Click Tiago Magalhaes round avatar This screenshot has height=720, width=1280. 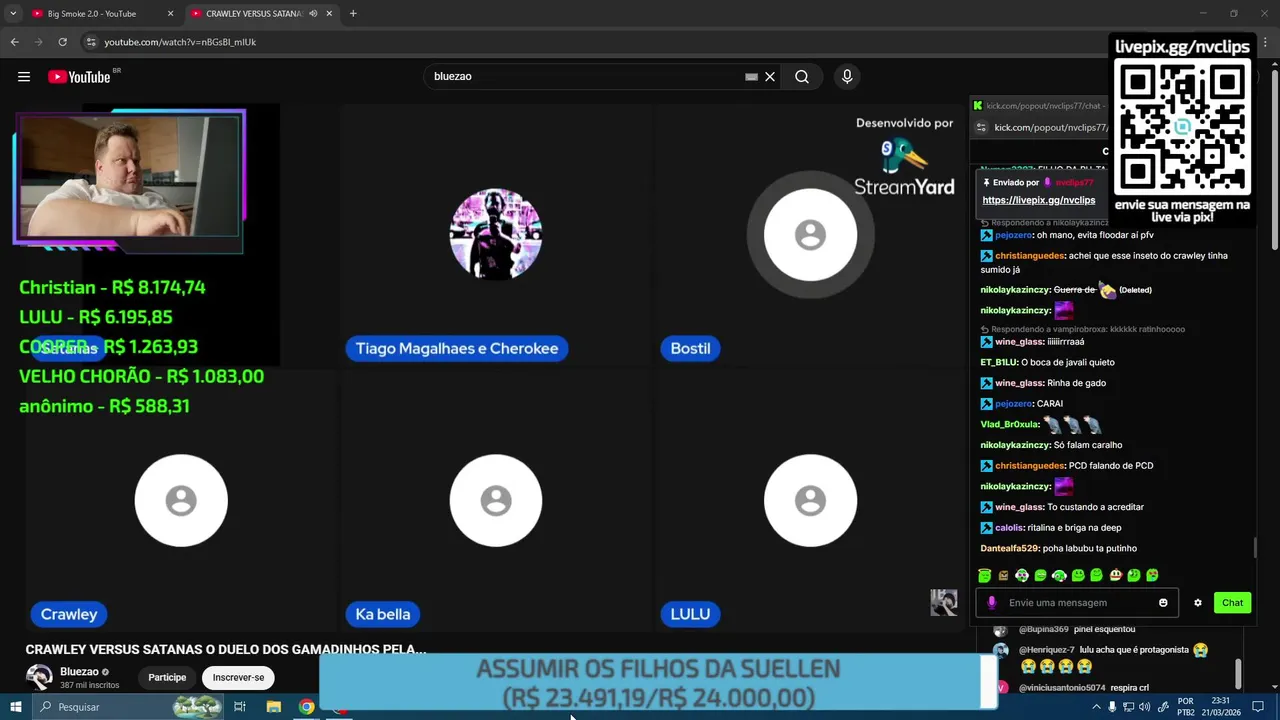click(496, 234)
